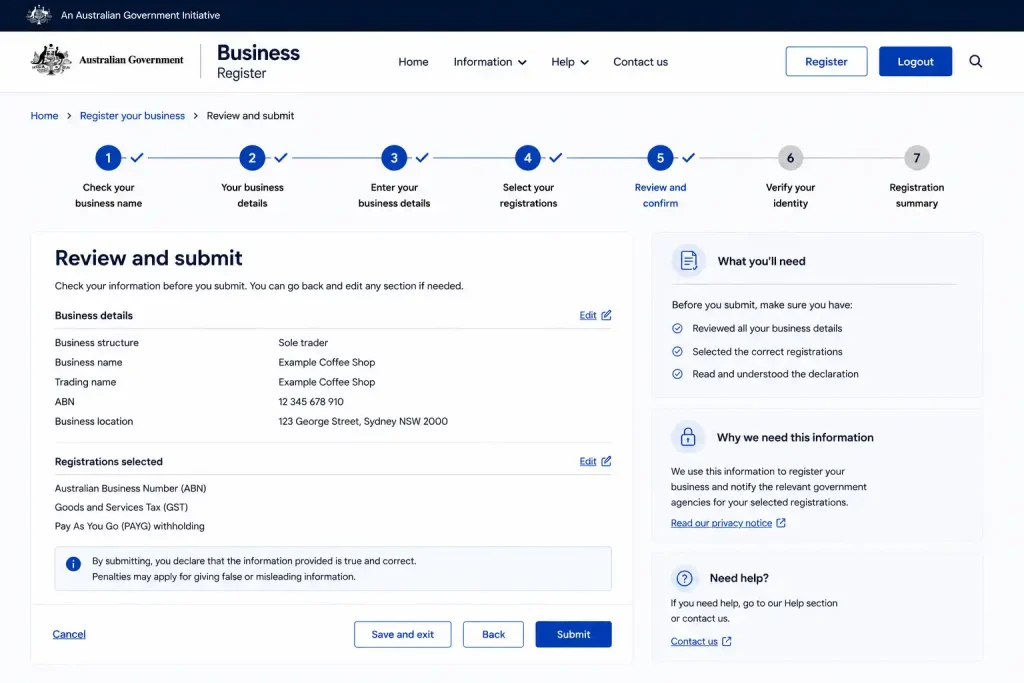Click the address 123 George Street, Sydney NSW 2000
The height and width of the screenshot is (683, 1024).
point(363,421)
